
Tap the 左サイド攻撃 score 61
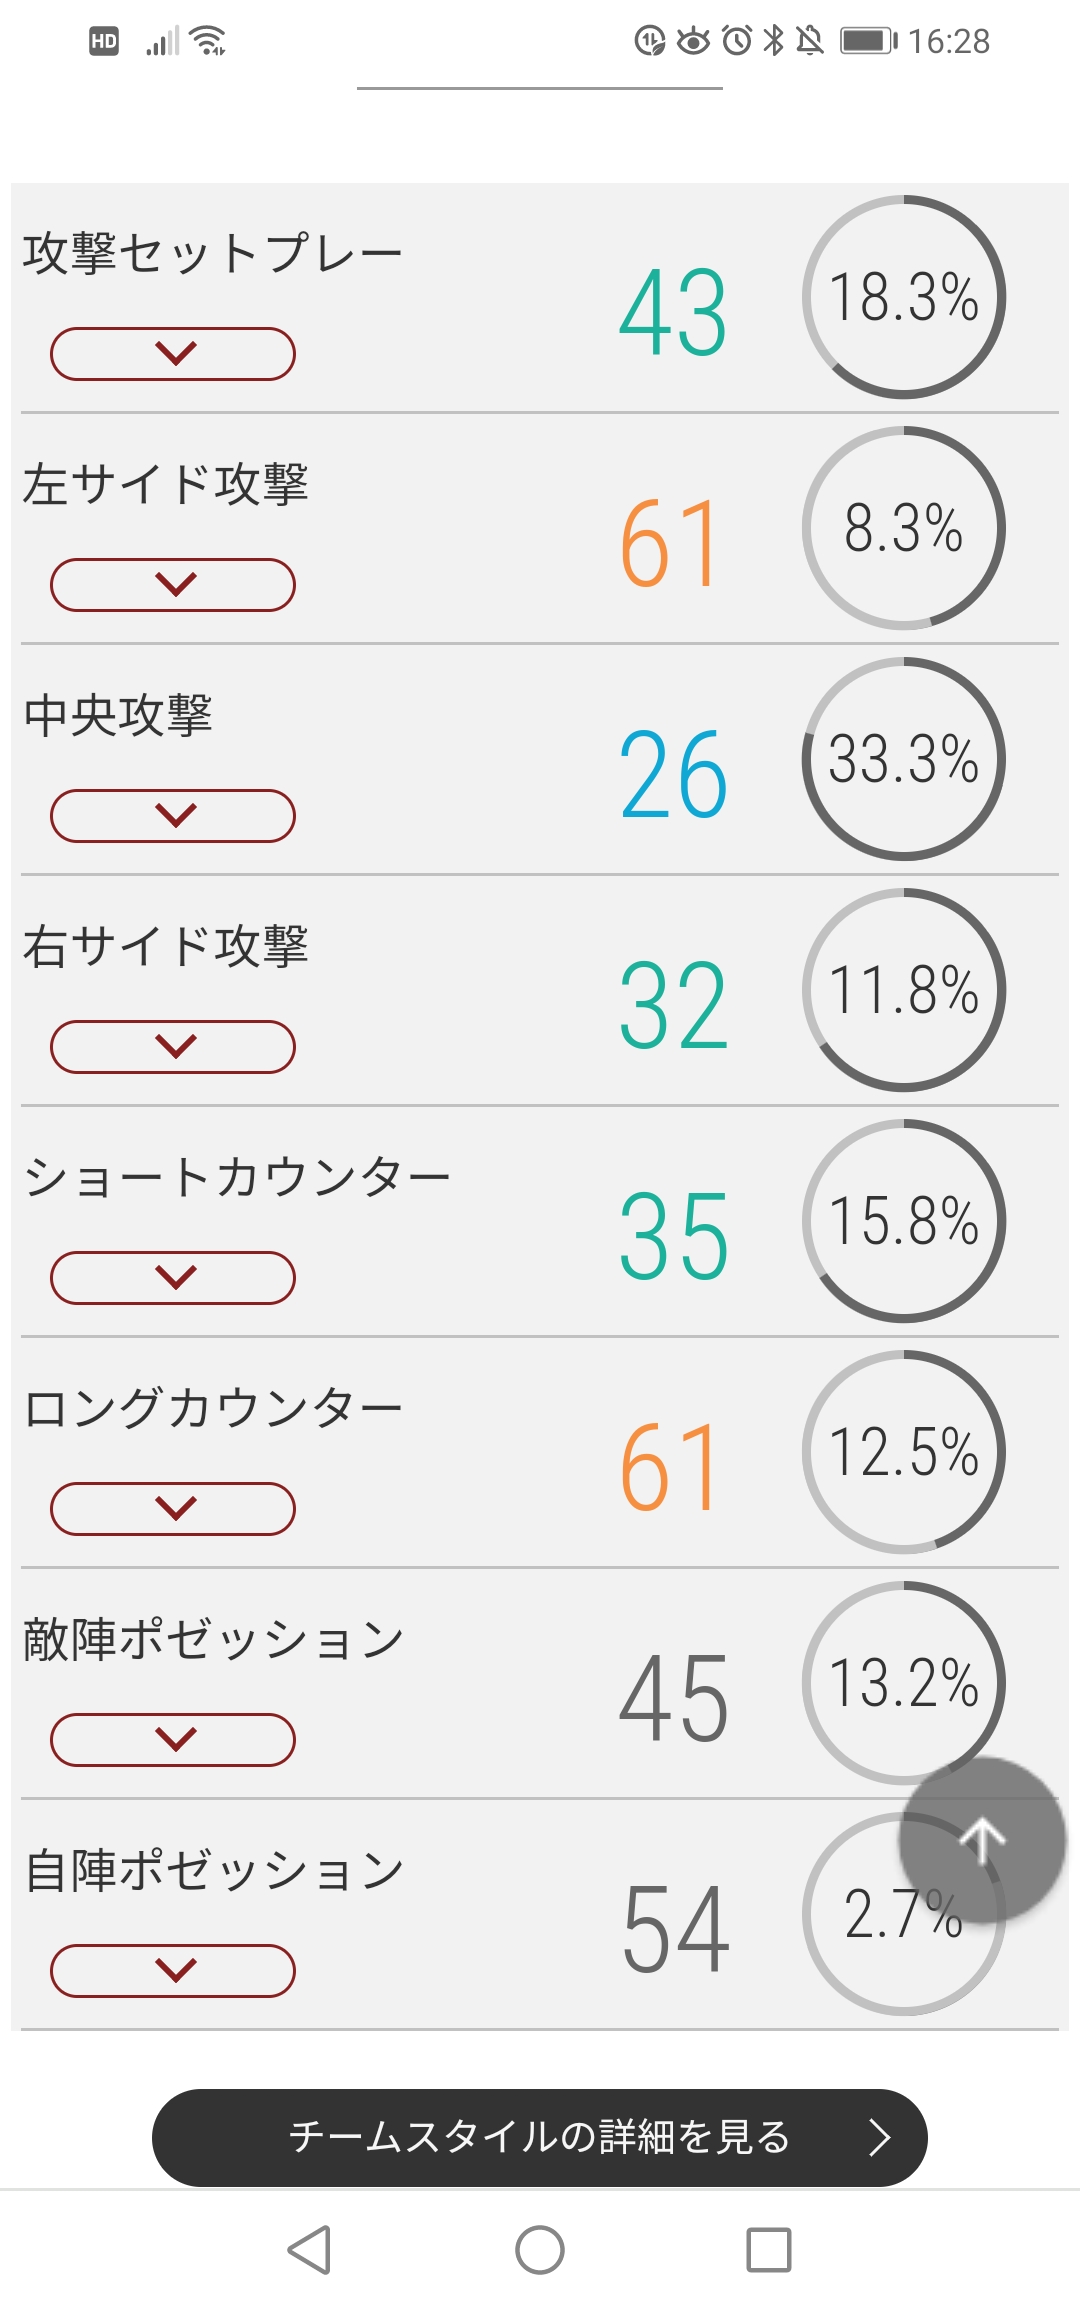(x=670, y=545)
